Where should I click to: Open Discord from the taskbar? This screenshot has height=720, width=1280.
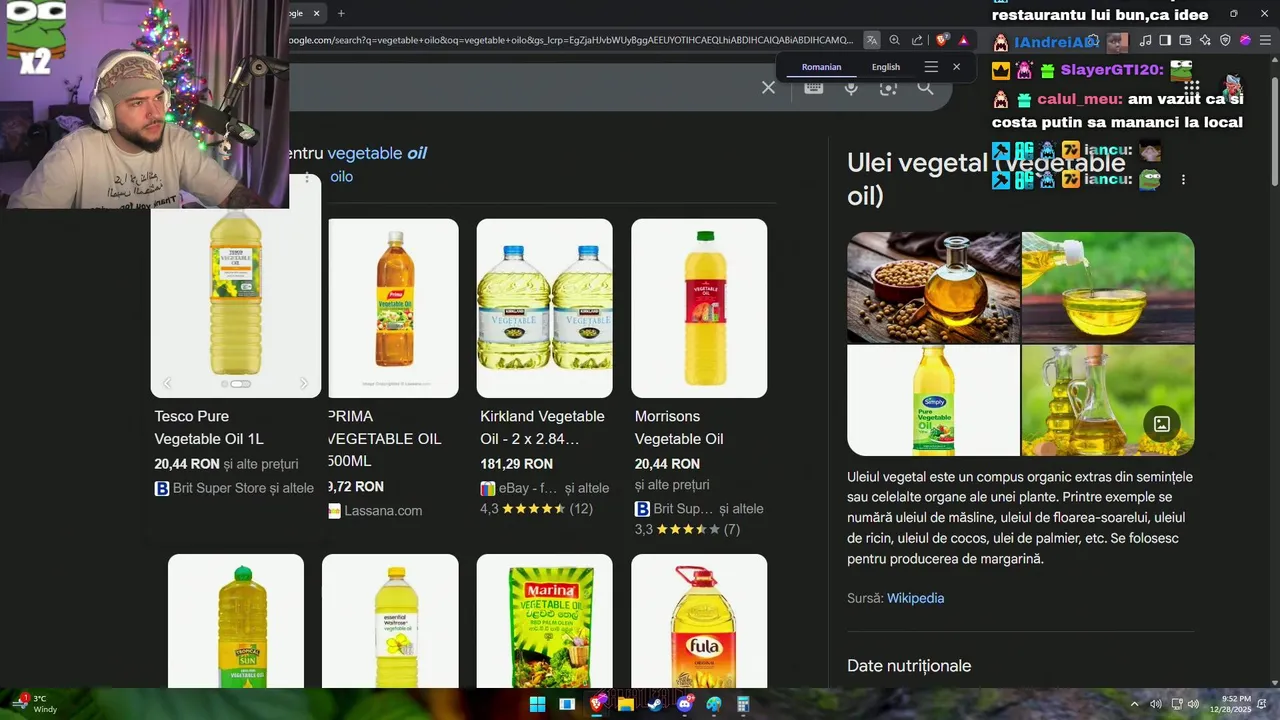click(685, 704)
